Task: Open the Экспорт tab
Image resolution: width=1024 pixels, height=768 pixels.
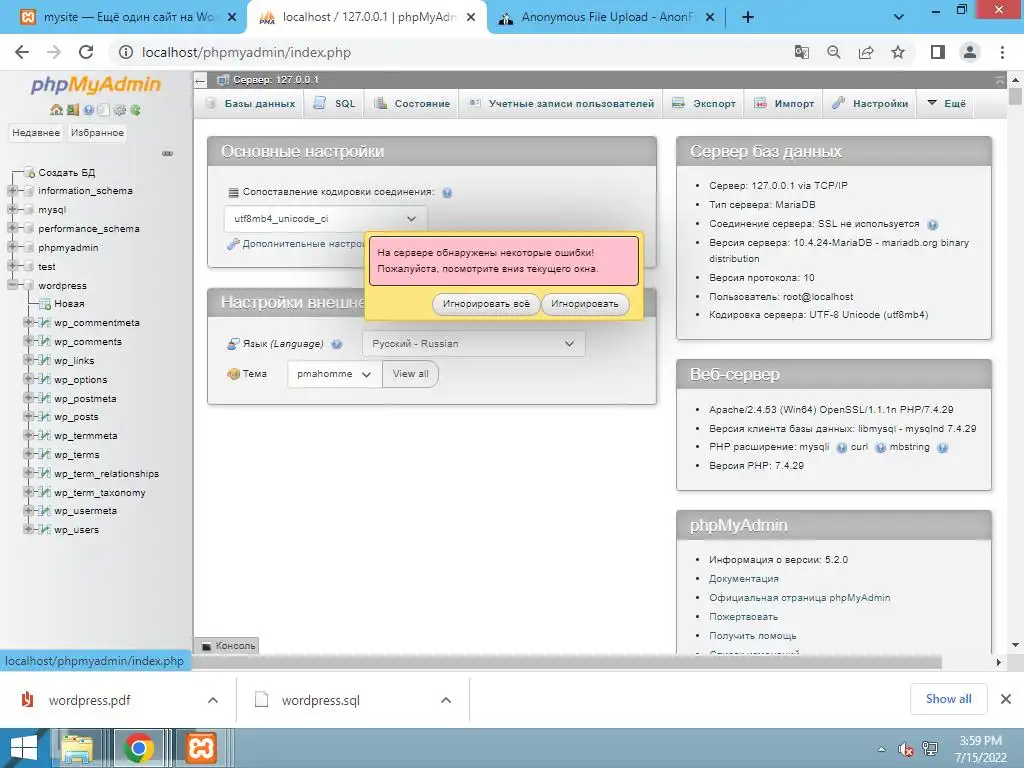Action: (704, 103)
